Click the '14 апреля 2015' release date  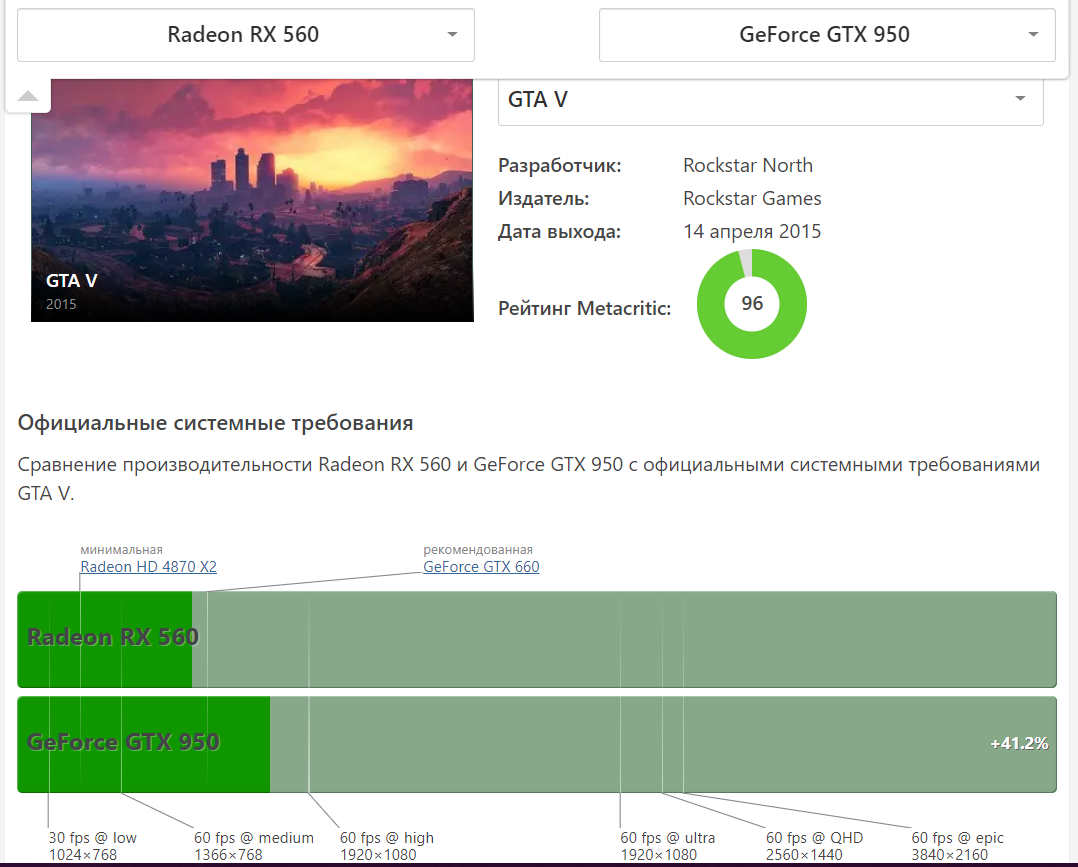(x=752, y=231)
